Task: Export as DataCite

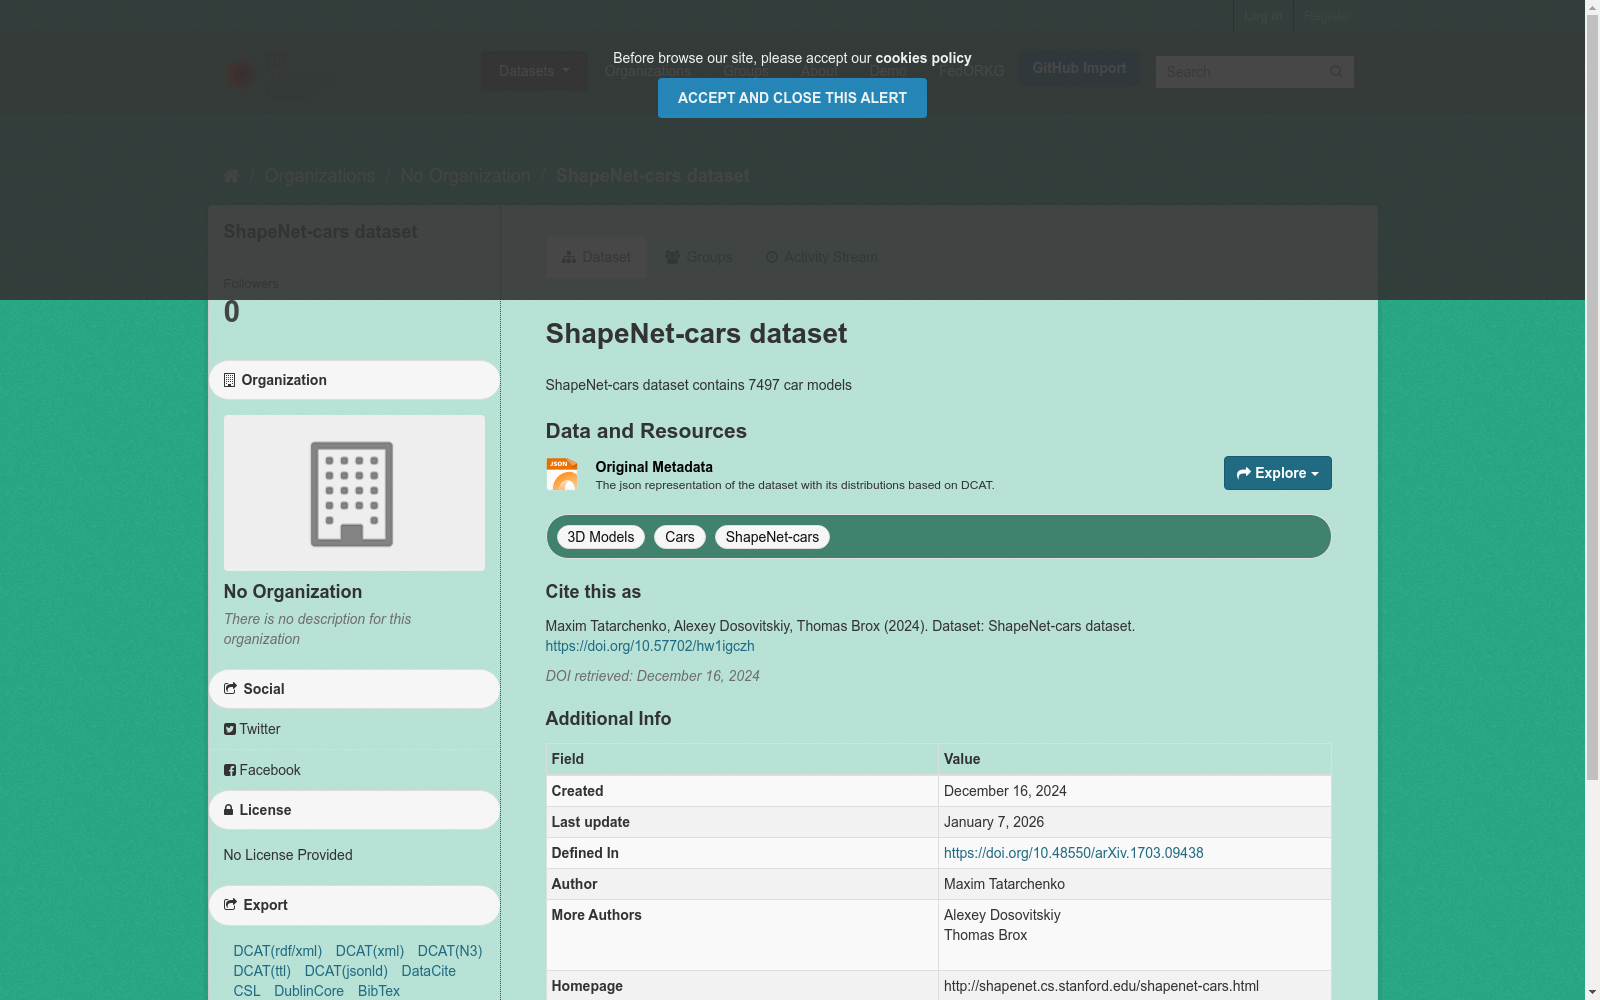Action: pyautogui.click(x=429, y=971)
